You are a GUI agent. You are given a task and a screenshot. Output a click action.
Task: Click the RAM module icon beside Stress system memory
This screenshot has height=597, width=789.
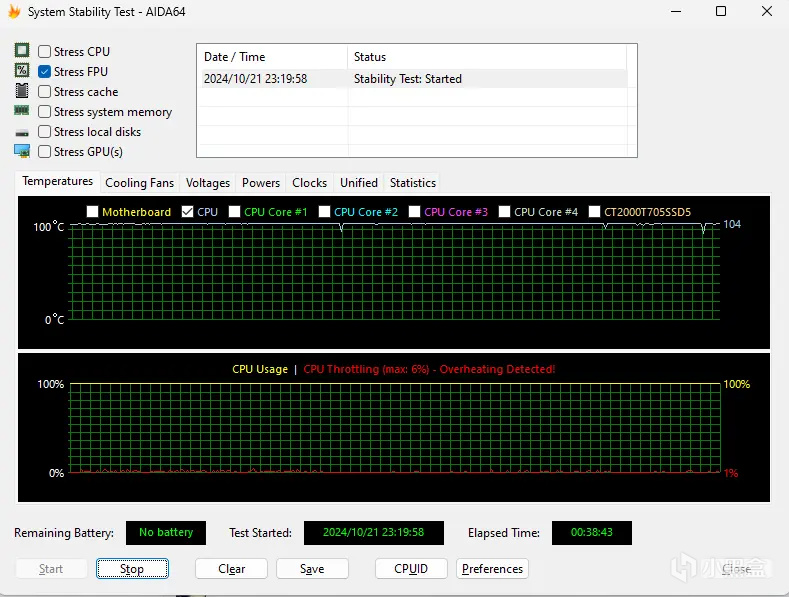(x=22, y=111)
